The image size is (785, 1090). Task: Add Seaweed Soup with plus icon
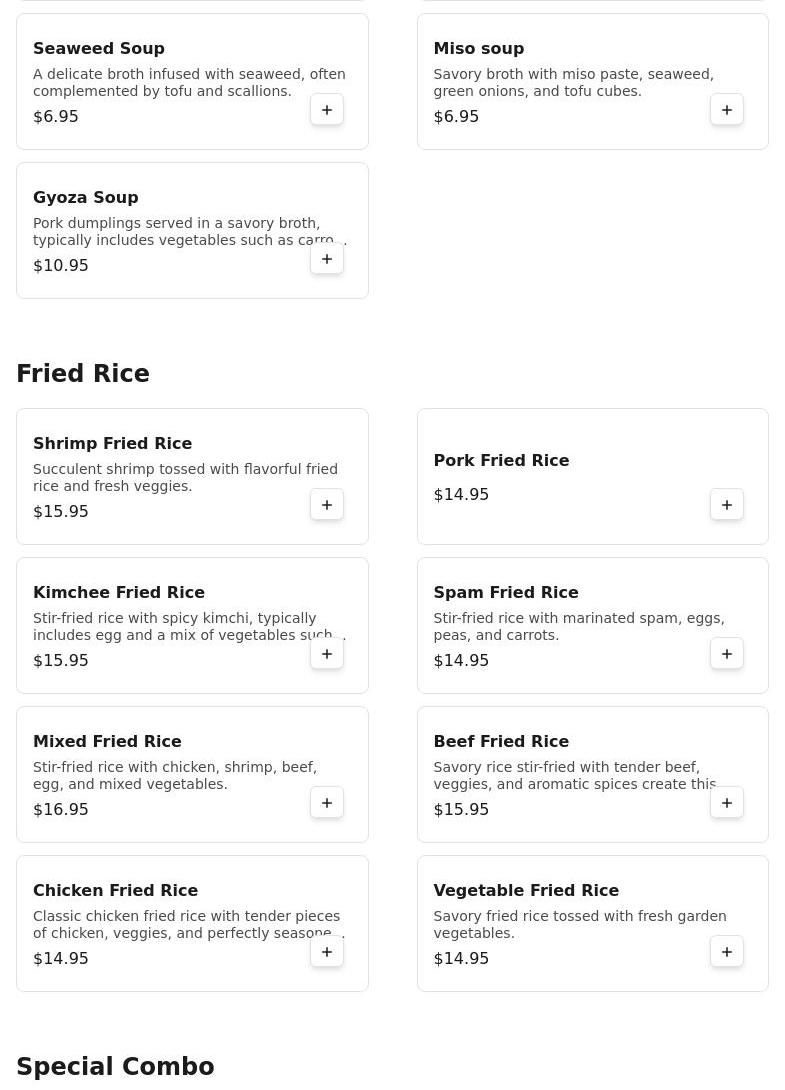(x=327, y=110)
